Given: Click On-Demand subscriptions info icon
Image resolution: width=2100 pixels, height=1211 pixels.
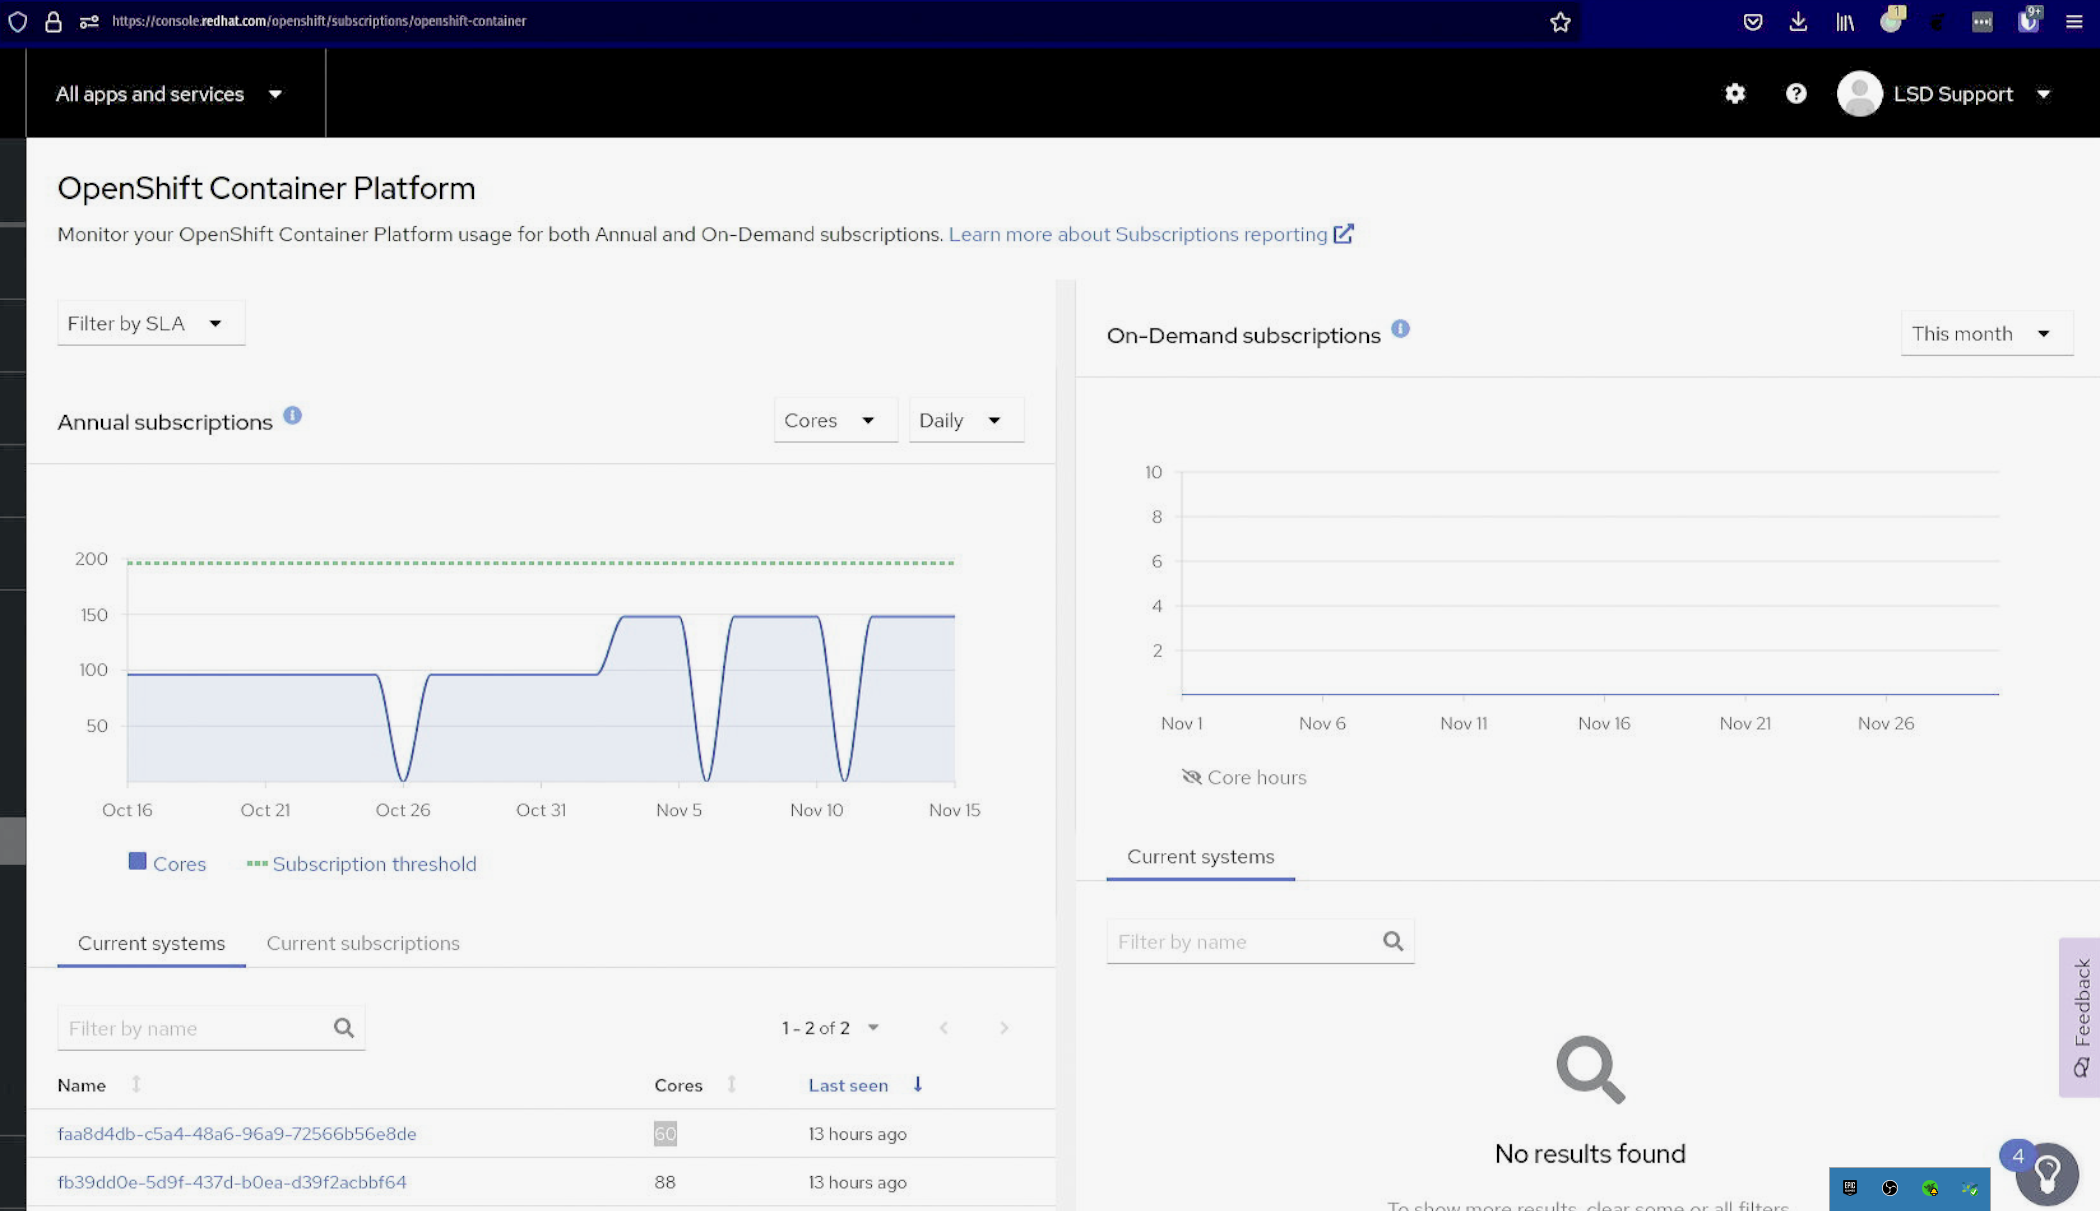Looking at the screenshot, I should click(1400, 329).
